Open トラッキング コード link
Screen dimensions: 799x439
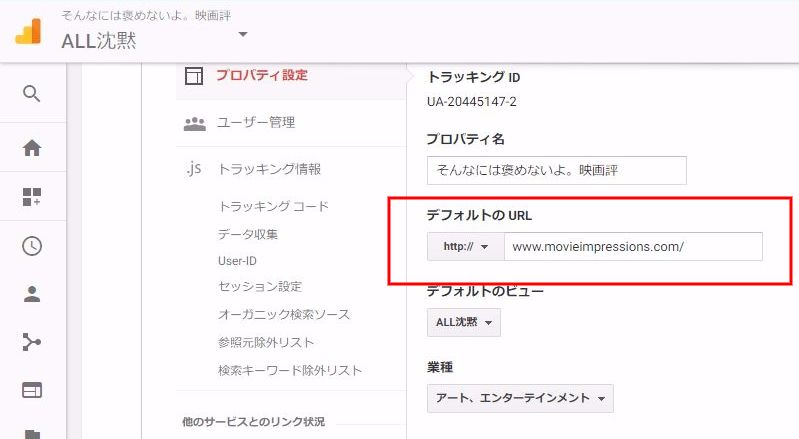pos(274,206)
